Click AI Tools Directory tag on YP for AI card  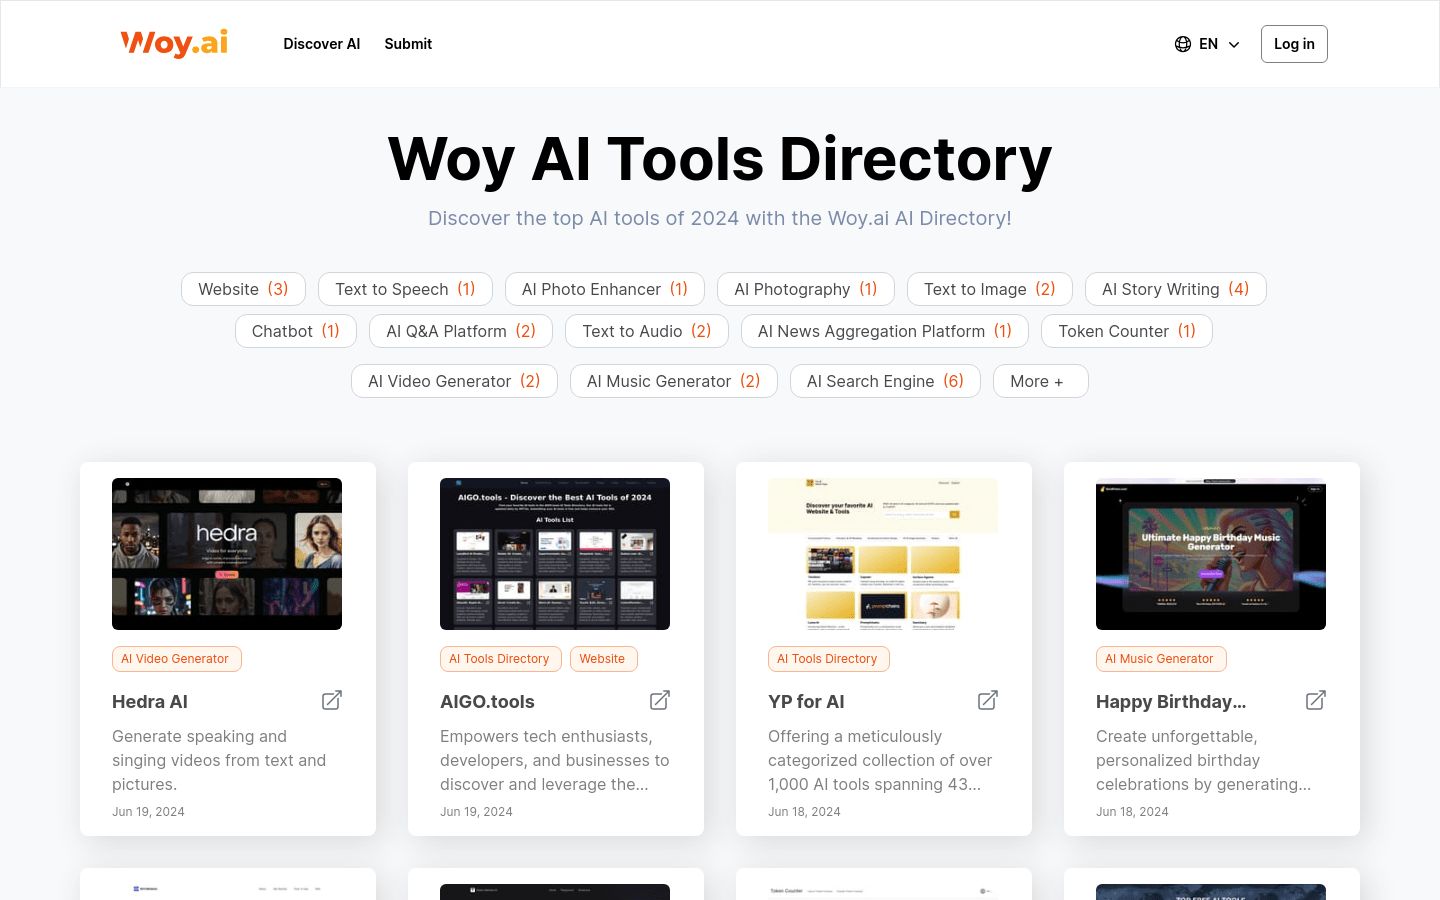pyautogui.click(x=828, y=659)
